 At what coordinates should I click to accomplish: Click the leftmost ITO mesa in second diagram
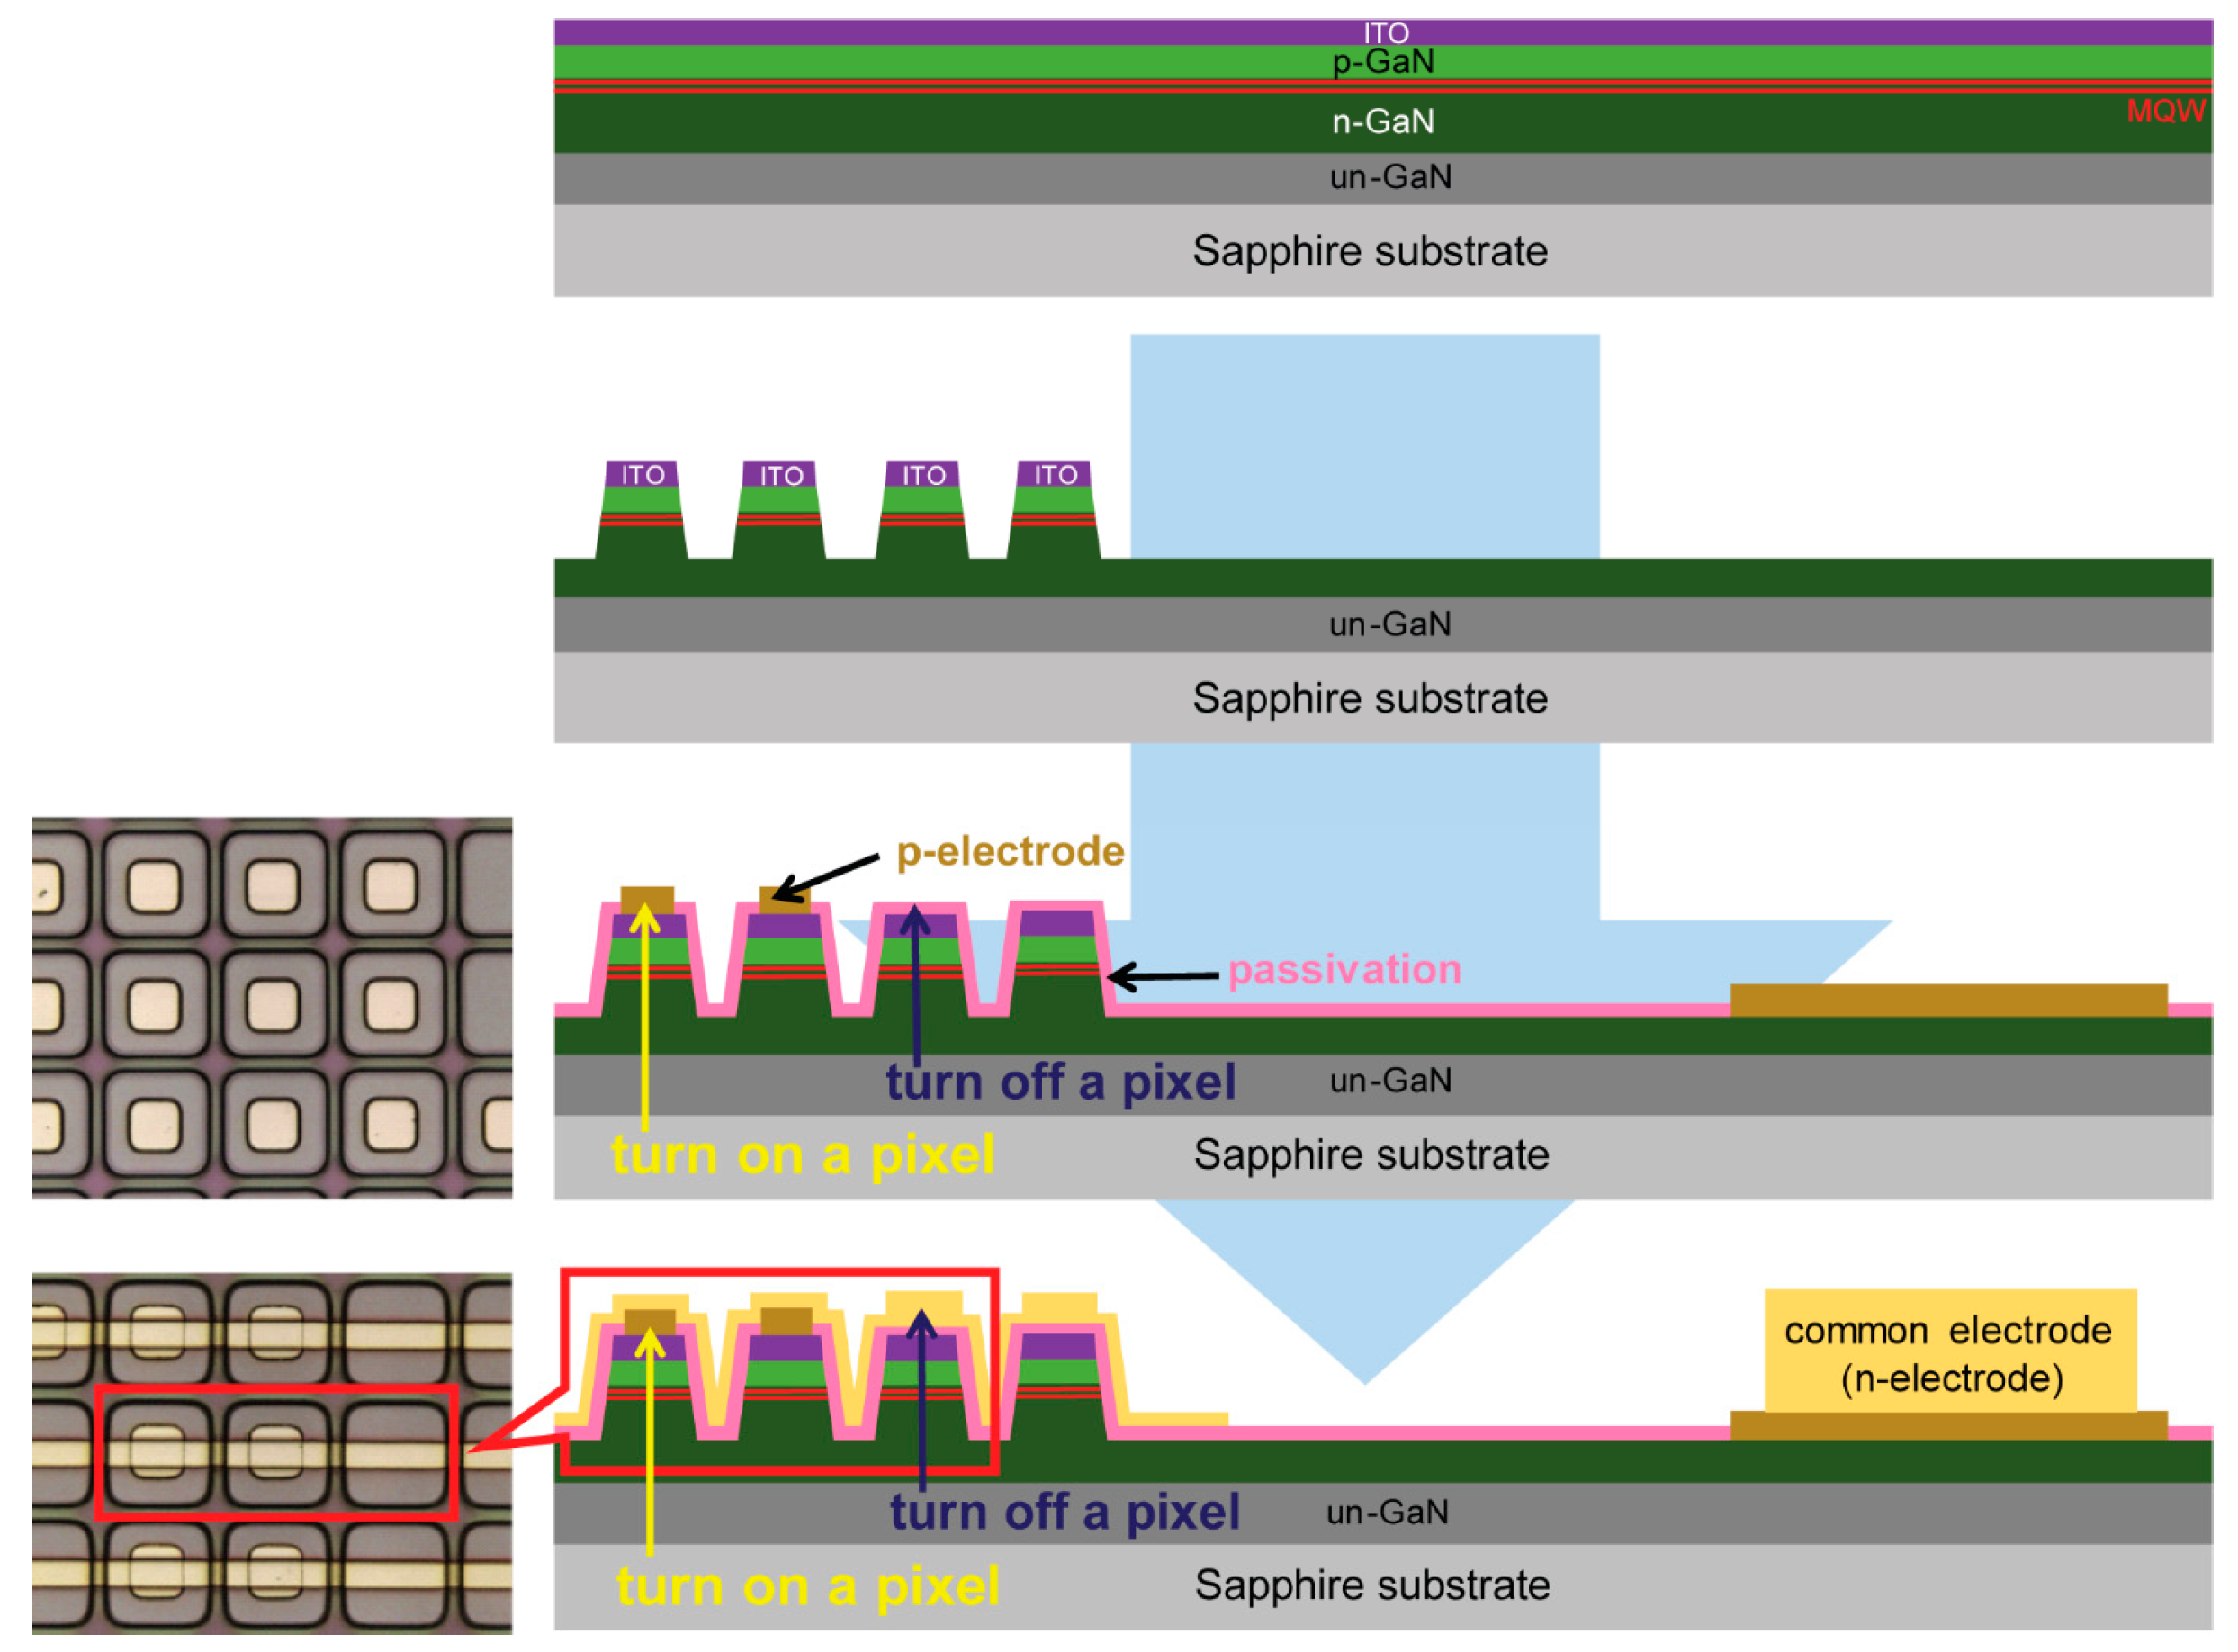point(642,475)
